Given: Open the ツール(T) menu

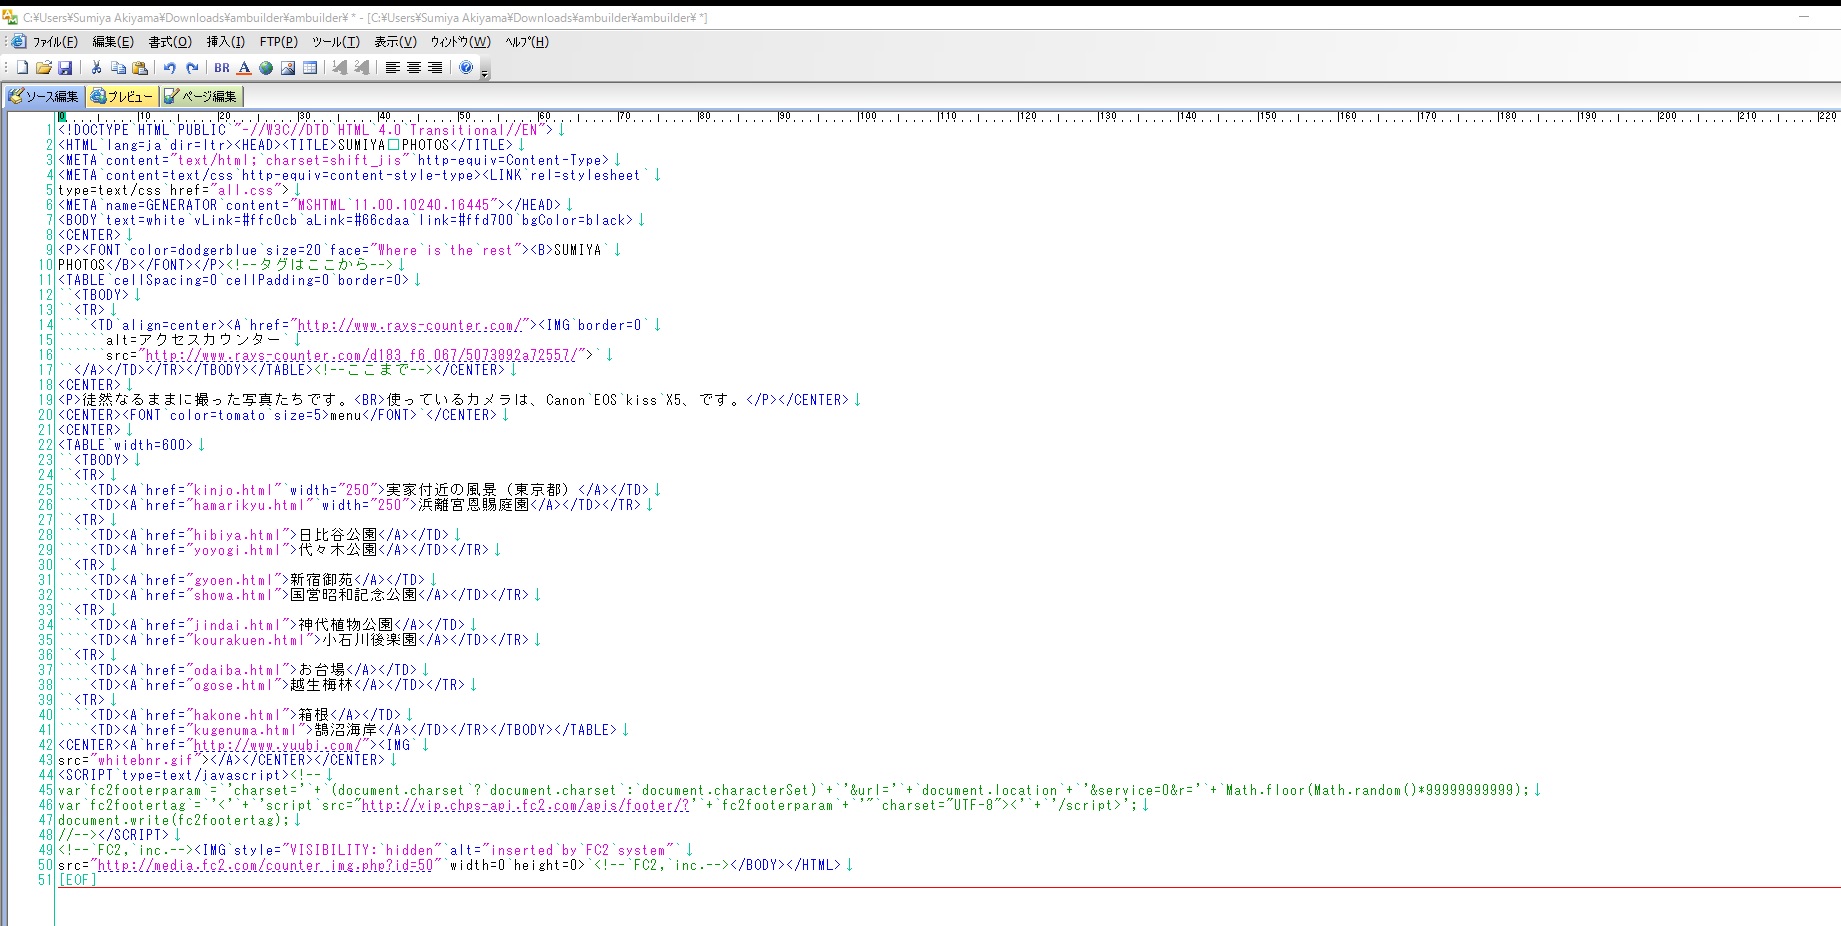Looking at the screenshot, I should click(x=336, y=42).
